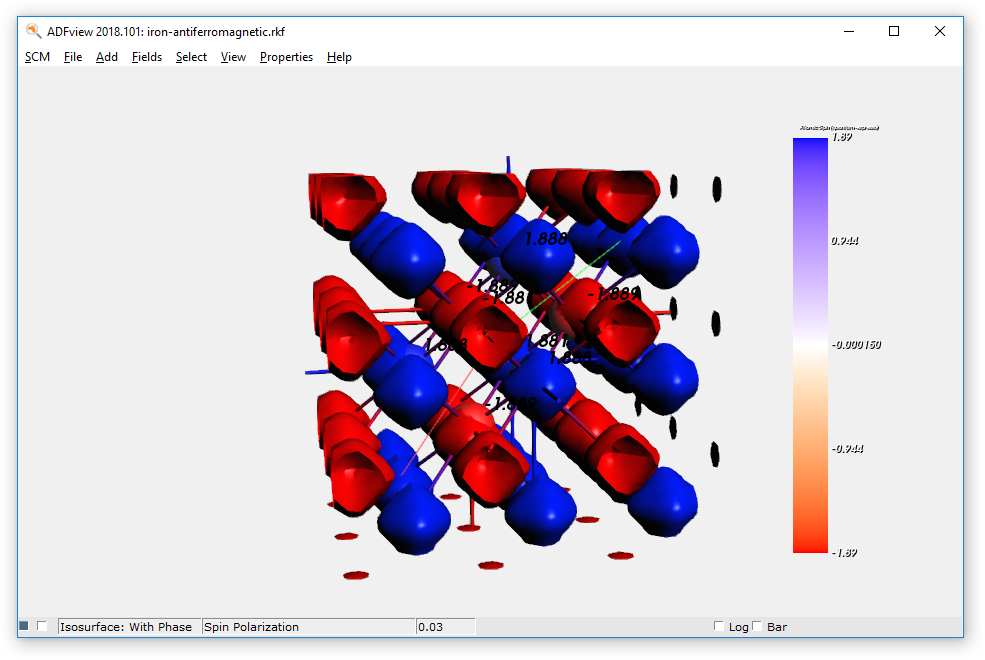Toggle the isosurface visibility checkbox in status bar

[x=42, y=625]
